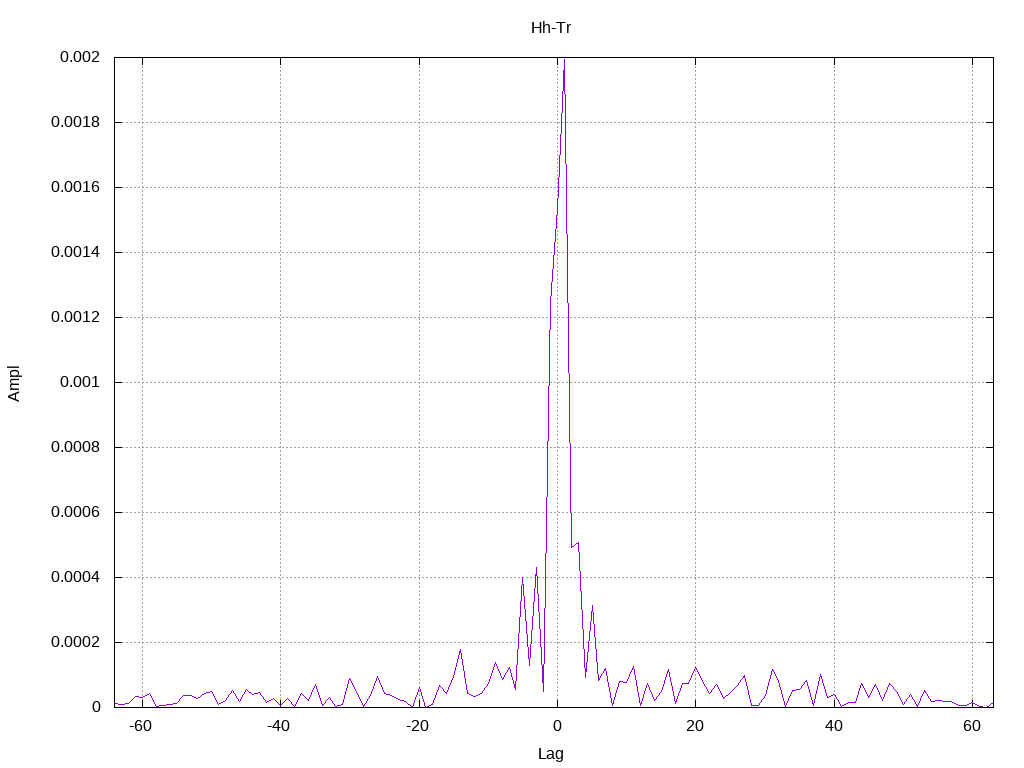Click the y-axis value 0.001

(80, 382)
